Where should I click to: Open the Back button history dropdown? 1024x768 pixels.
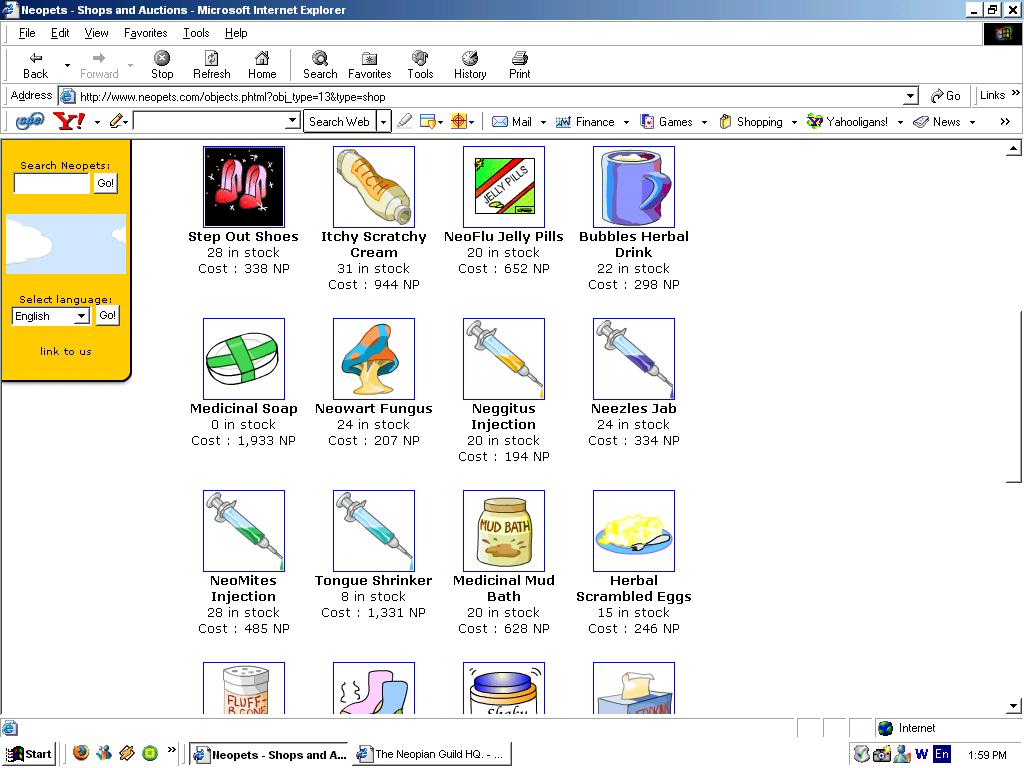pyautogui.click(x=67, y=65)
